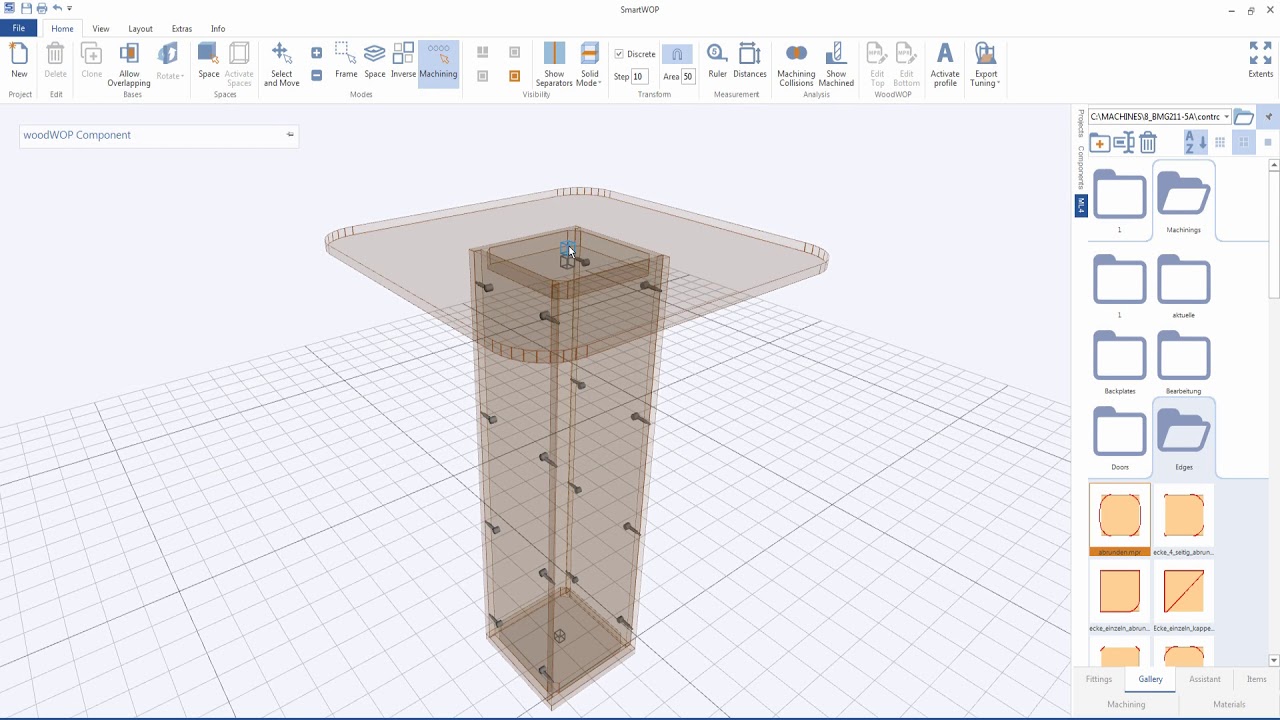Click the Step value field
This screenshot has height=720, width=1280.
click(x=639, y=76)
